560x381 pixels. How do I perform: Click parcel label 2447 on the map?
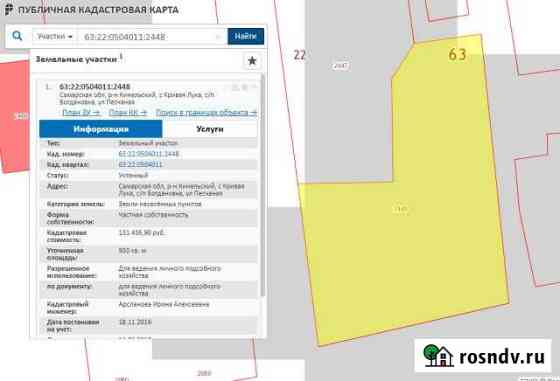coord(340,66)
